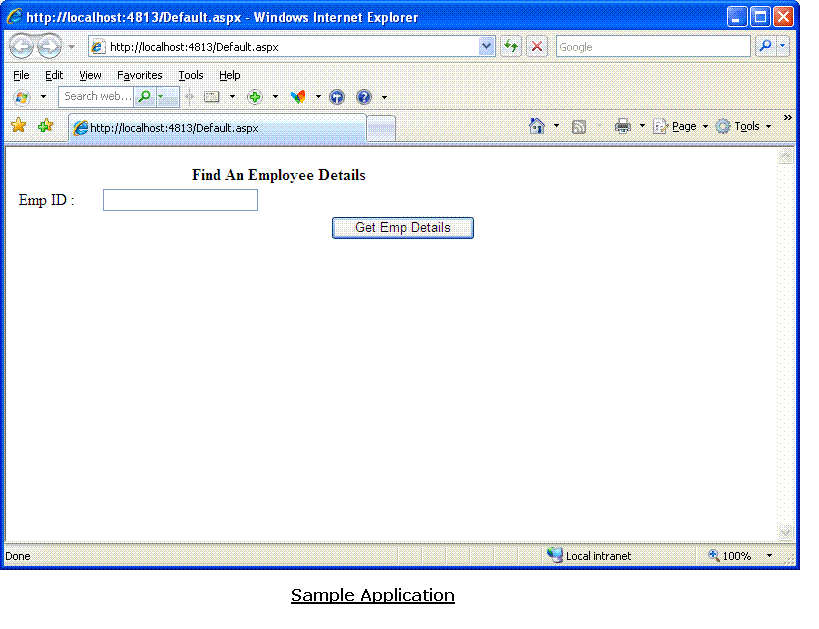The image size is (819, 629).
Task: Click the "Find An Employee Details" heading
Action: [x=278, y=175]
